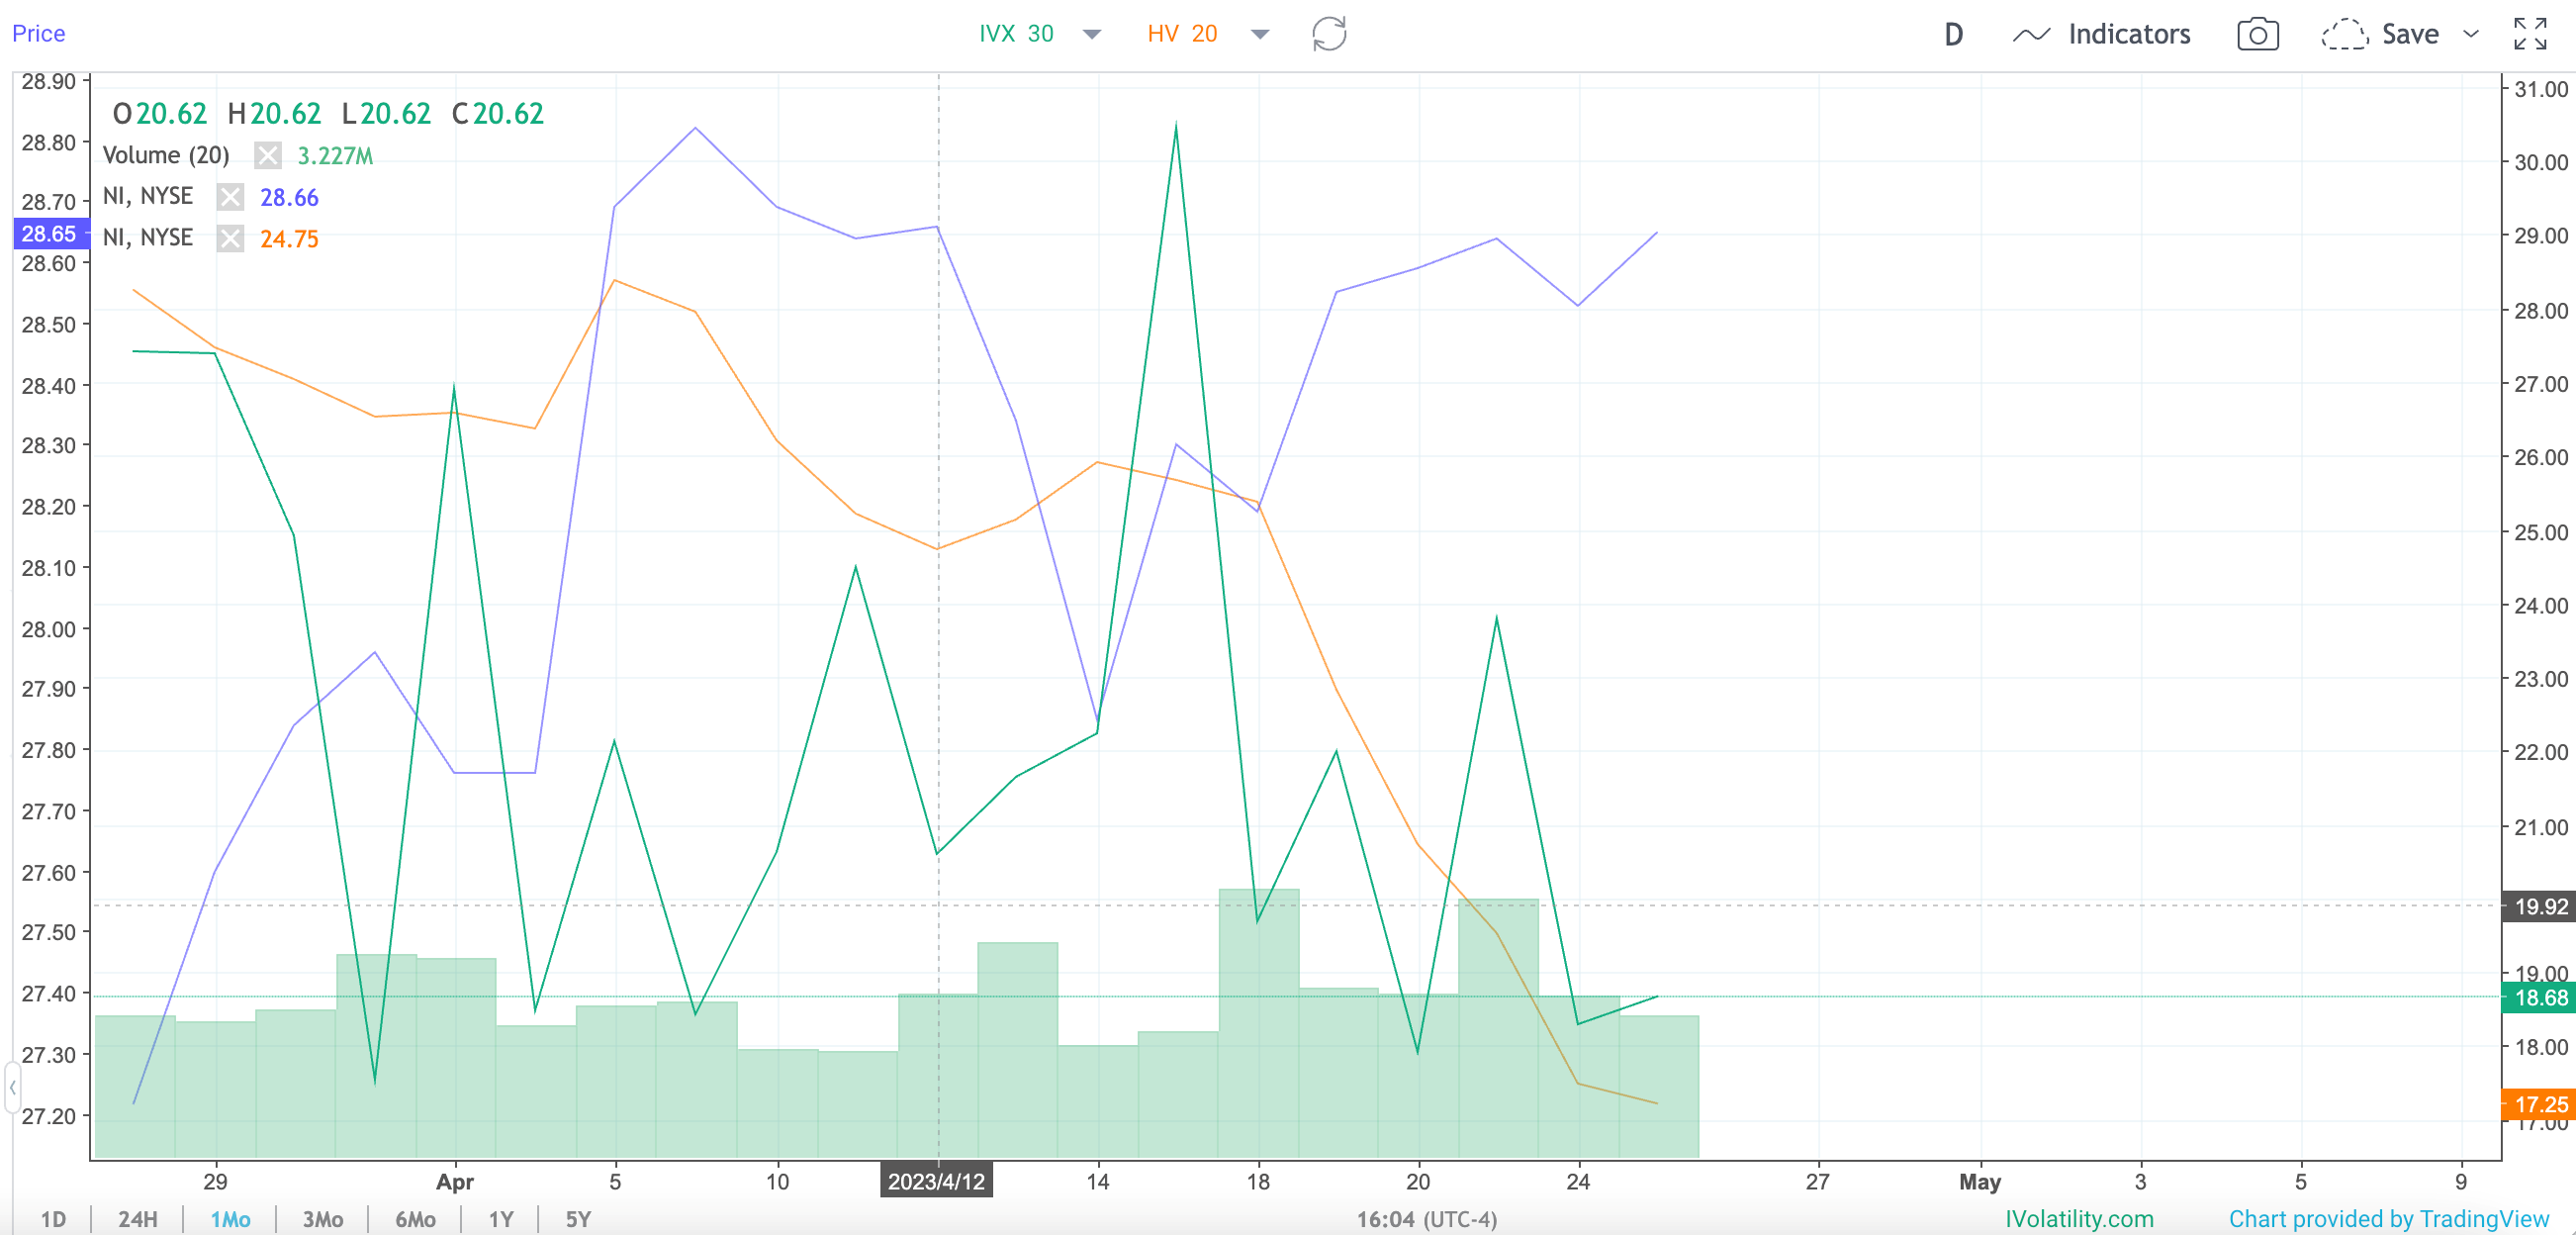The height and width of the screenshot is (1235, 2576).
Task: Click the 31.00 right axis label
Action: pyautogui.click(x=2541, y=89)
